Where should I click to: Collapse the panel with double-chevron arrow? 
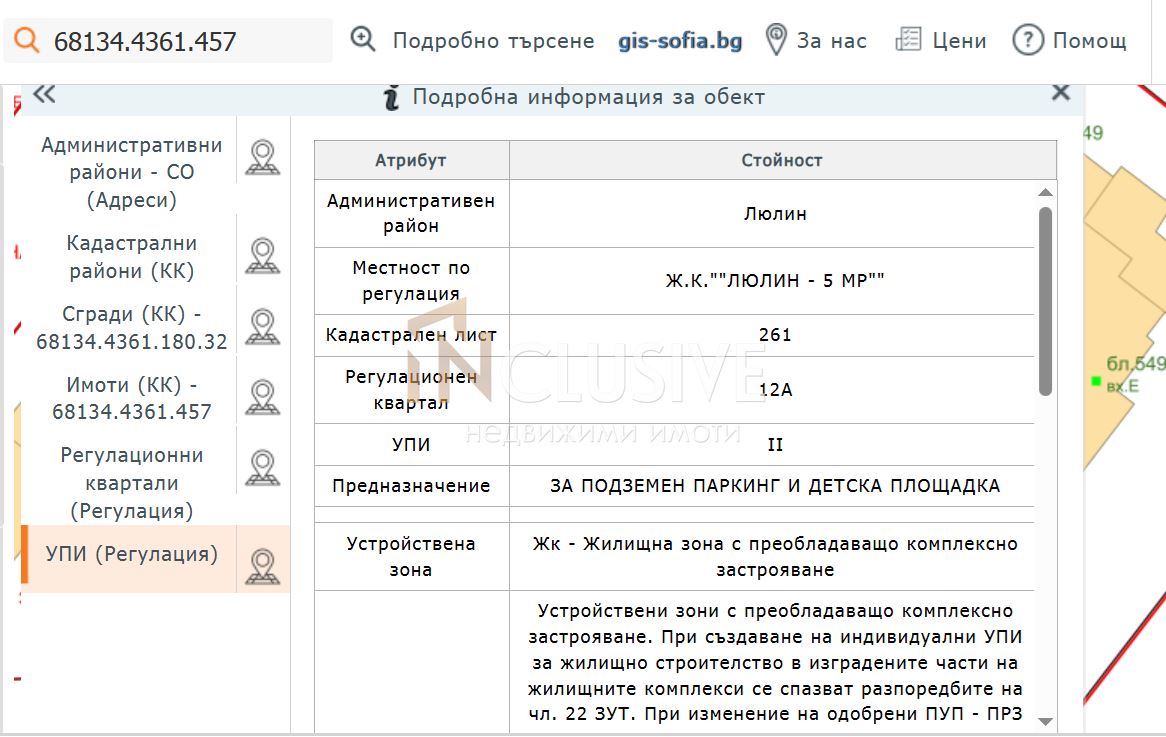[x=44, y=94]
